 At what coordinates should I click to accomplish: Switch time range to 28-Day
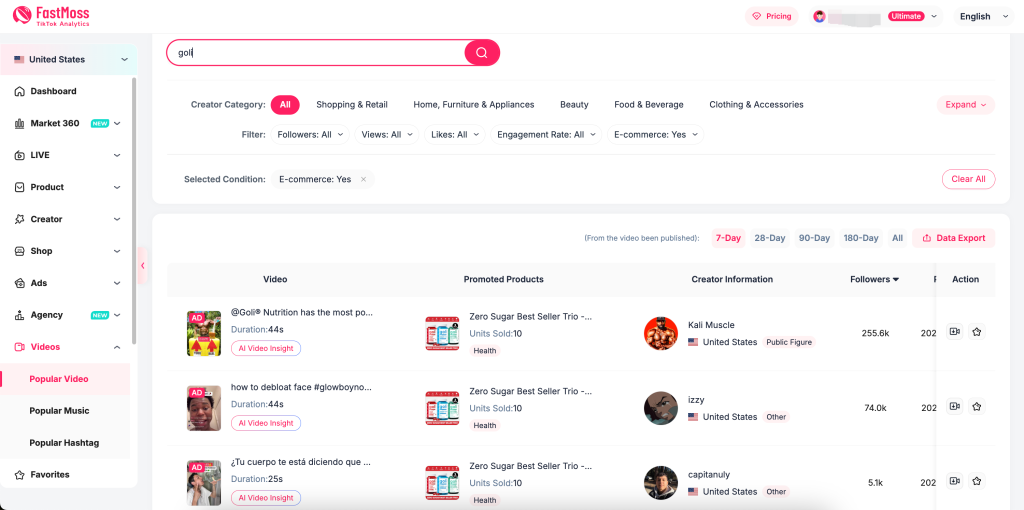(x=769, y=238)
